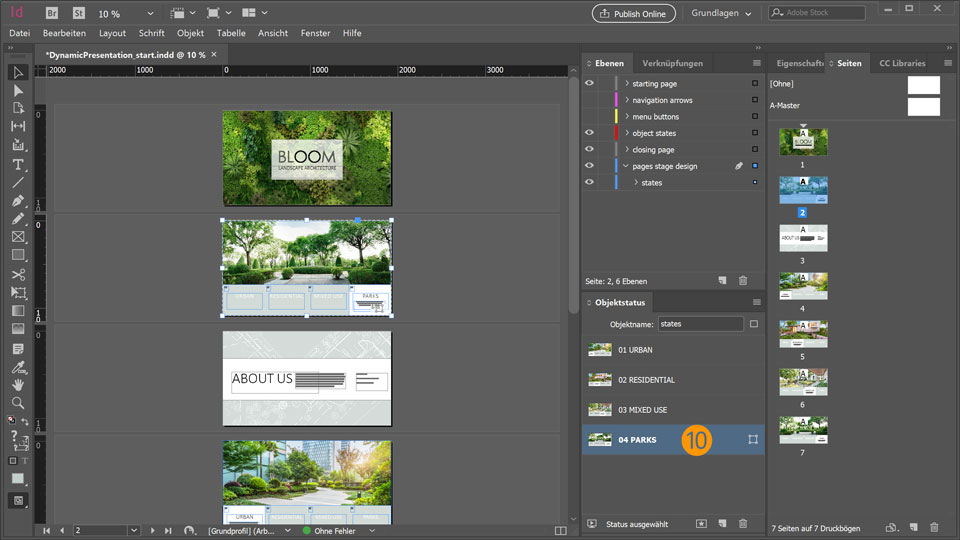Expand the menu buttons layer
Screen dimensions: 960x540
click(626, 117)
